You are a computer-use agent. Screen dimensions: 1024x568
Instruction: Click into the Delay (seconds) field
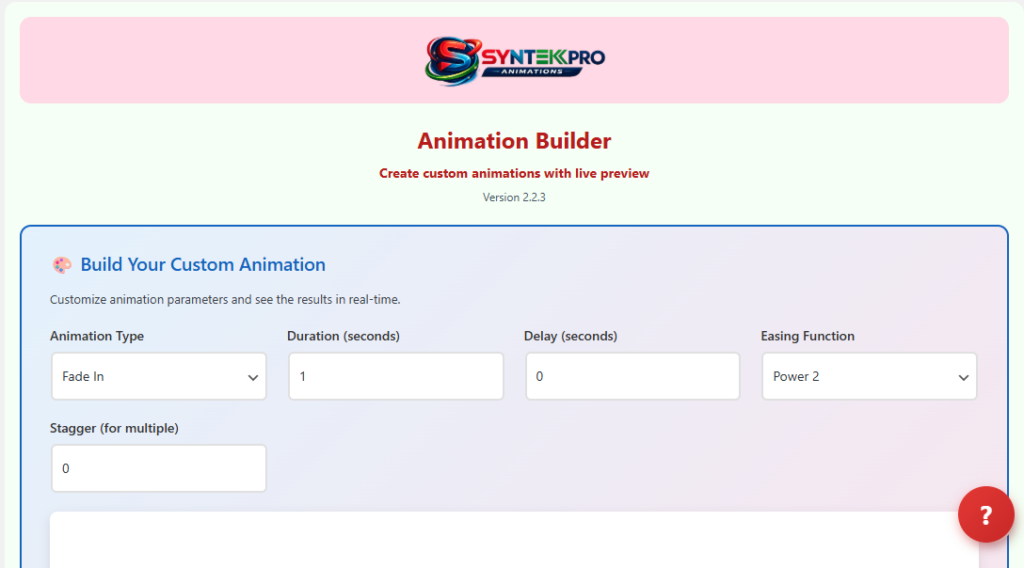point(632,376)
